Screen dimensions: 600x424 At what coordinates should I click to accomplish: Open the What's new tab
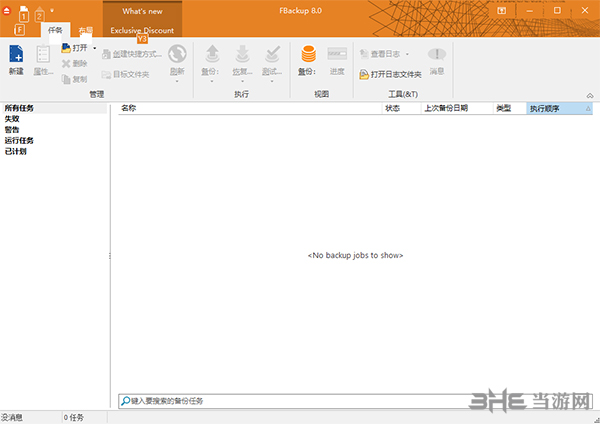click(x=142, y=11)
